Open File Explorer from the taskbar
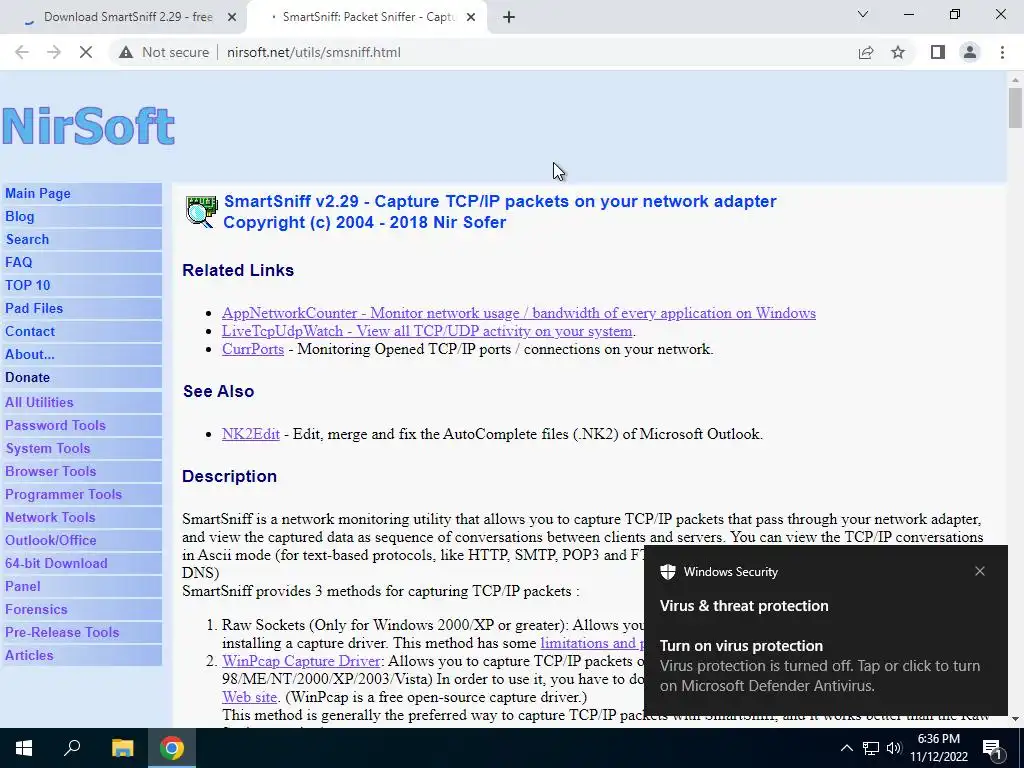Screen dimensions: 1024x768 click(x=122, y=748)
